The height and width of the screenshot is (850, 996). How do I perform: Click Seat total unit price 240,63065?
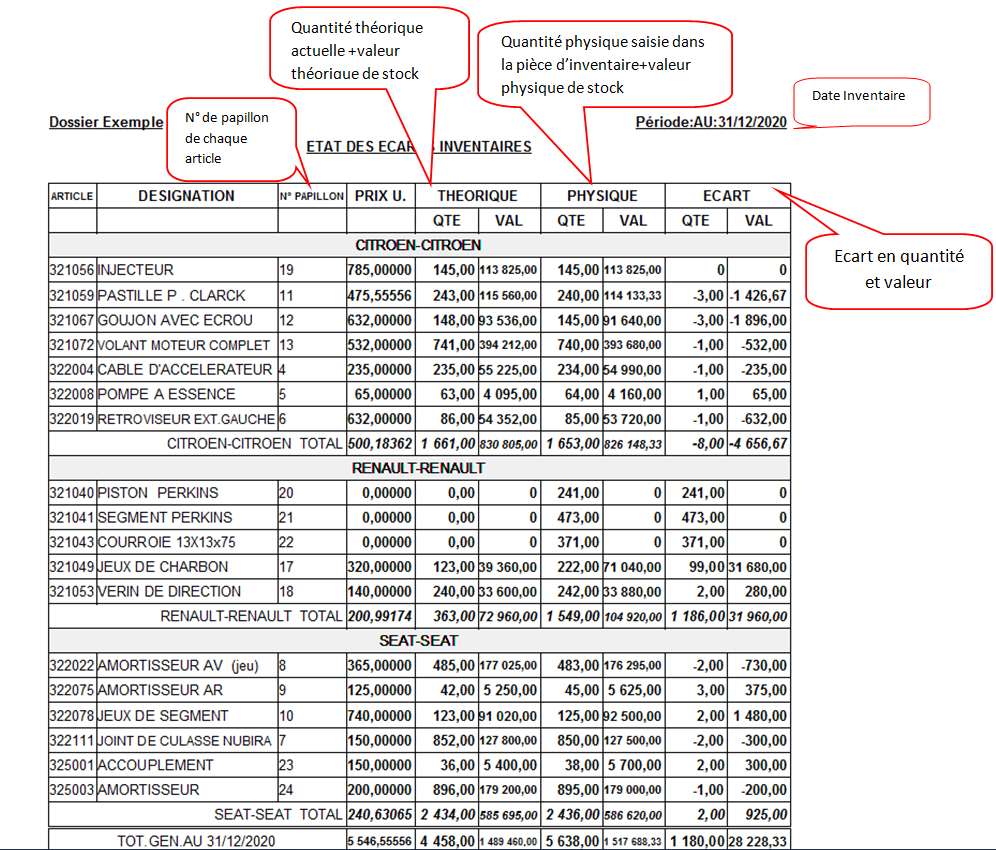380,814
